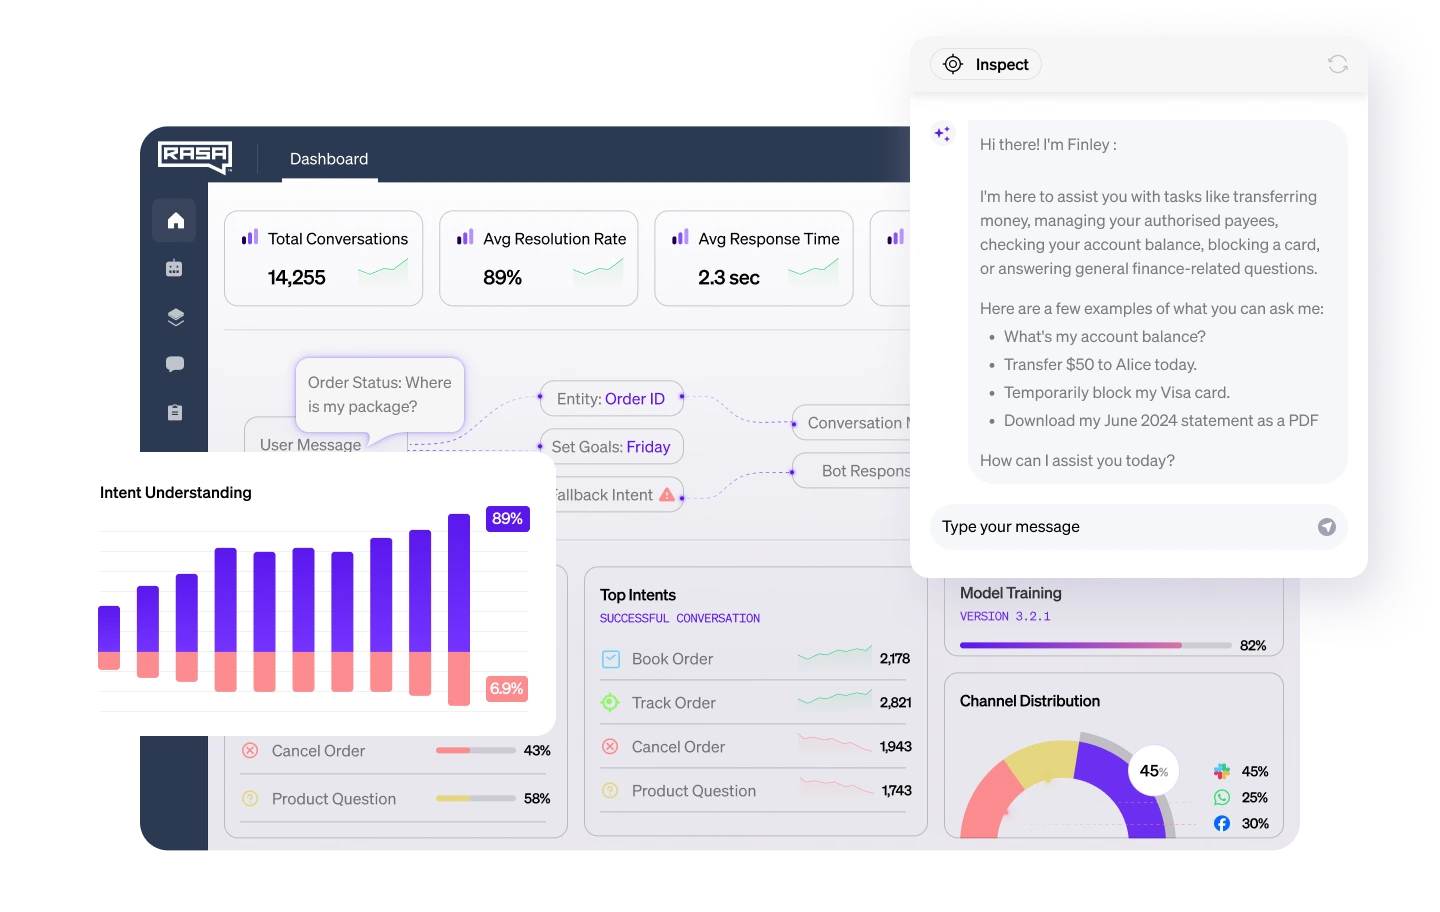
Task: Click the 6.9% label on Intent Understanding chart
Action: click(507, 688)
